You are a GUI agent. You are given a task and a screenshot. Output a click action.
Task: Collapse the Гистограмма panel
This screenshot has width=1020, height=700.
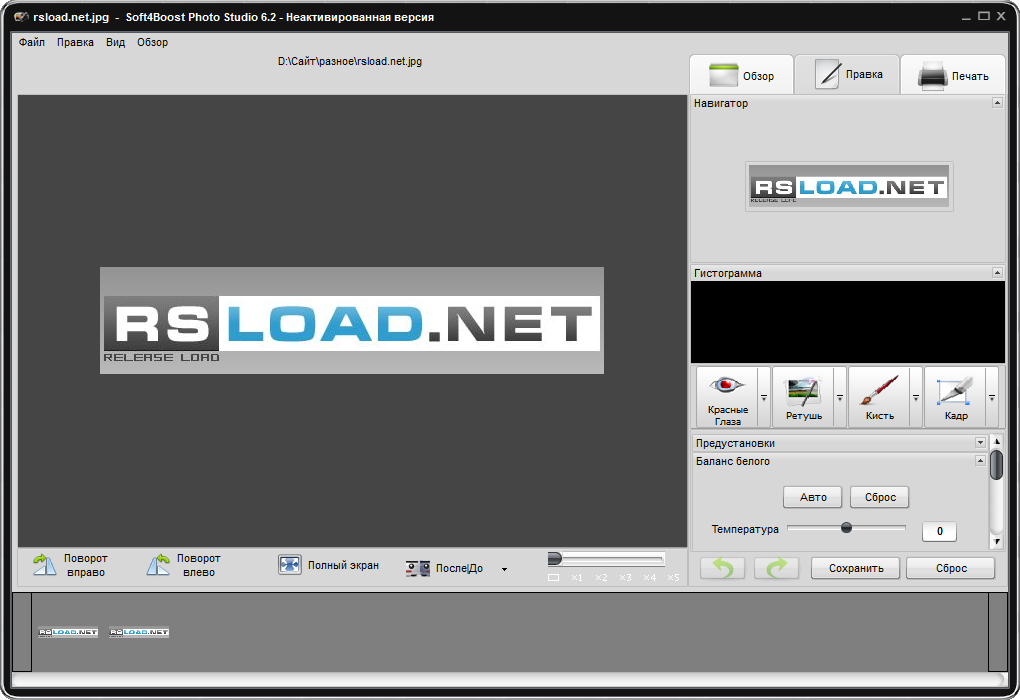(997, 273)
